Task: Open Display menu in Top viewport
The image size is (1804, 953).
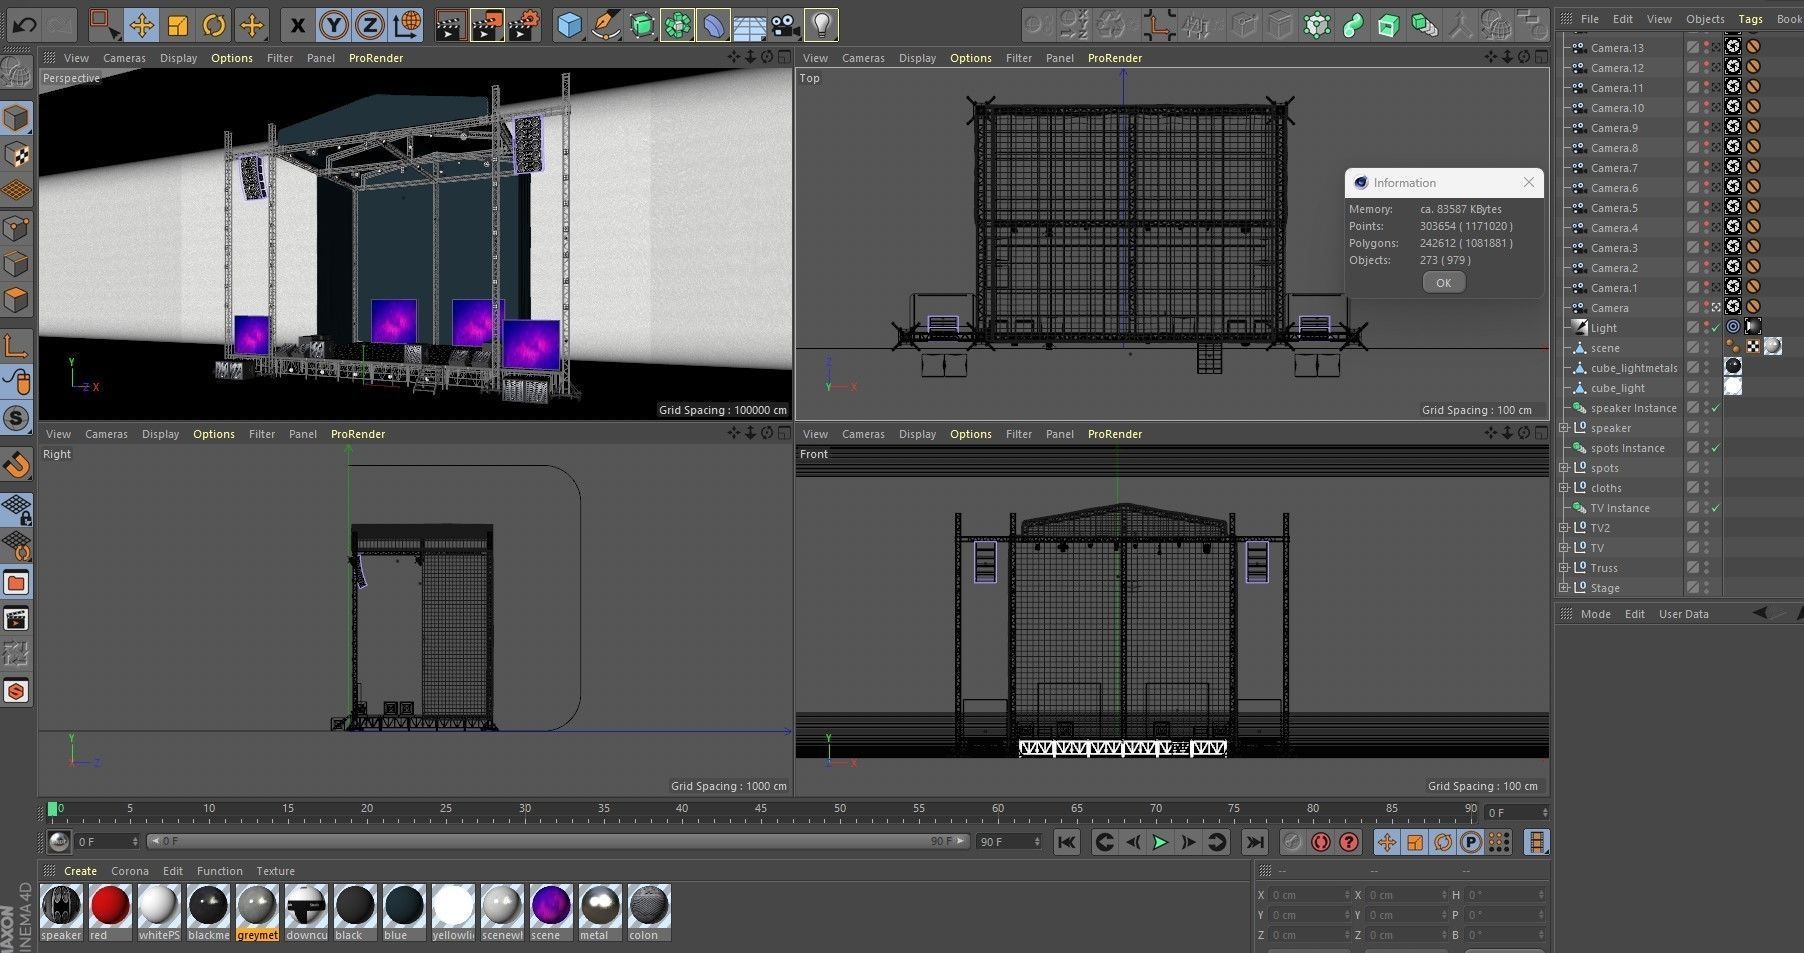Action: [917, 58]
